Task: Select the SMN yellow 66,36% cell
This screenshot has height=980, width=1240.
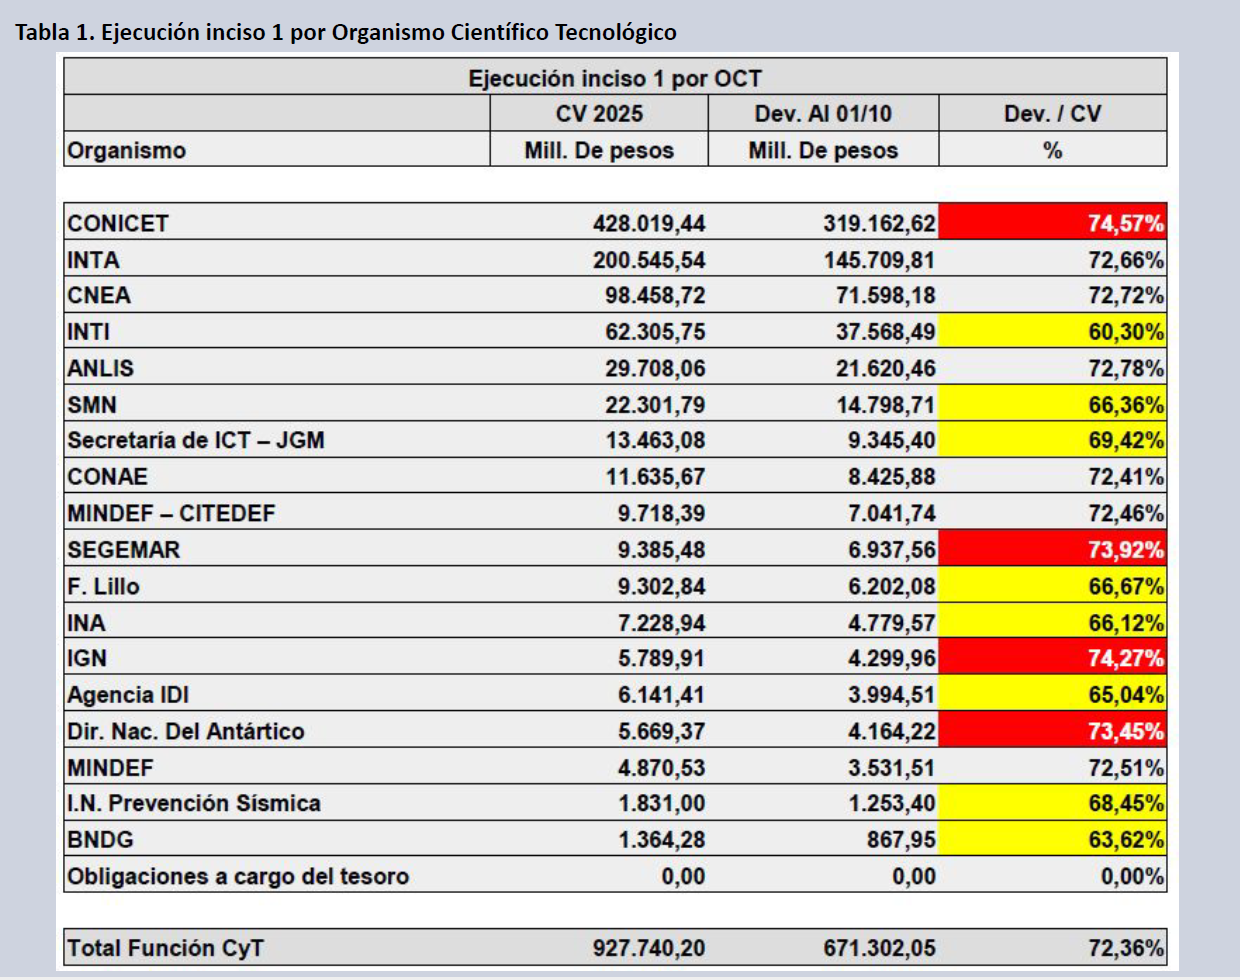Action: (1052, 405)
